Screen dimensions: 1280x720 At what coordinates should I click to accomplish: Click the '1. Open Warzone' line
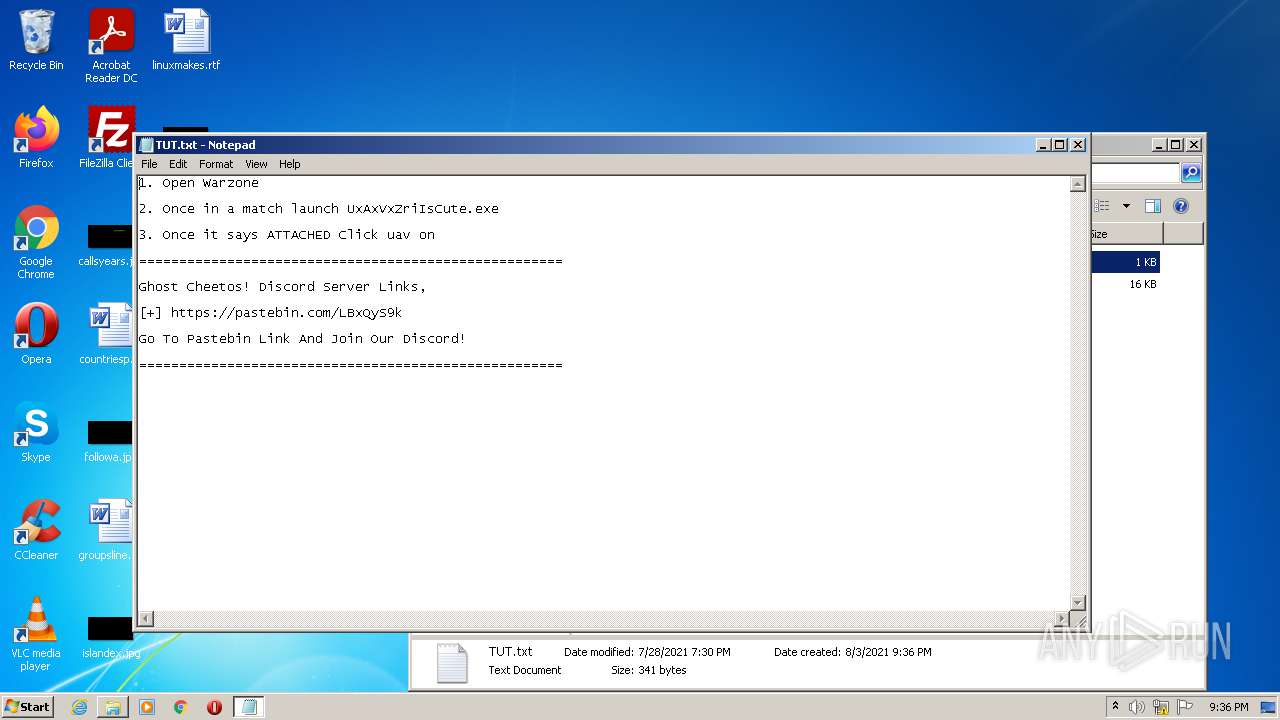(x=198, y=183)
